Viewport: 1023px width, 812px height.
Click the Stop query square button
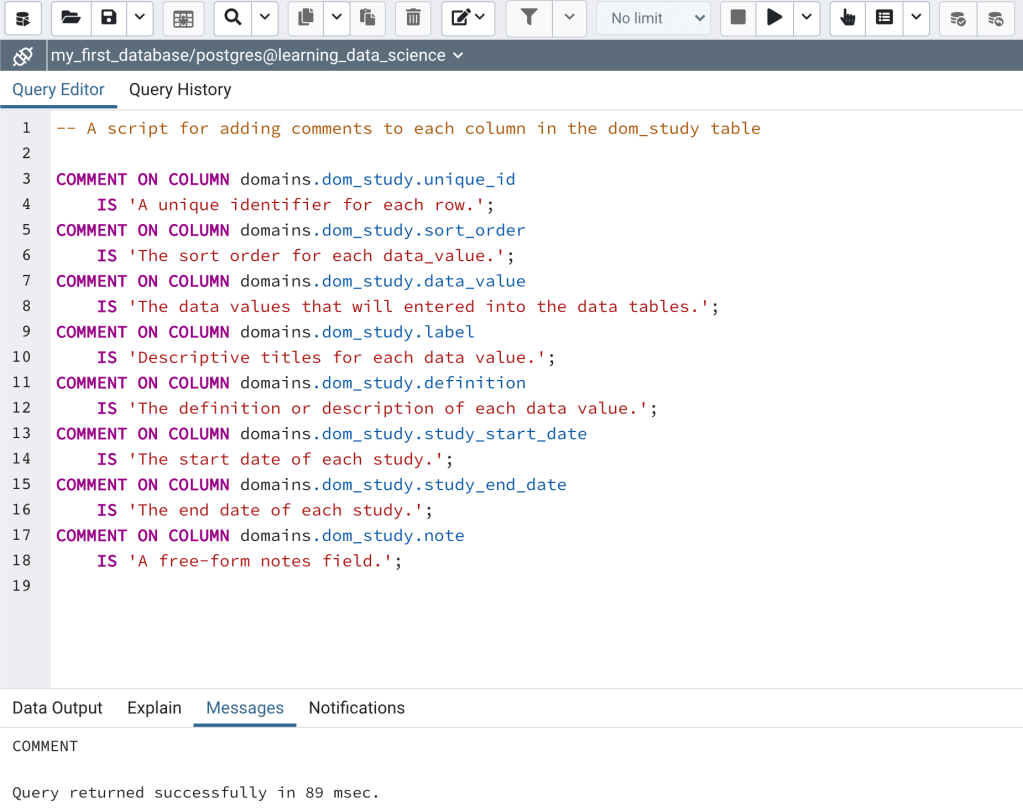click(738, 18)
